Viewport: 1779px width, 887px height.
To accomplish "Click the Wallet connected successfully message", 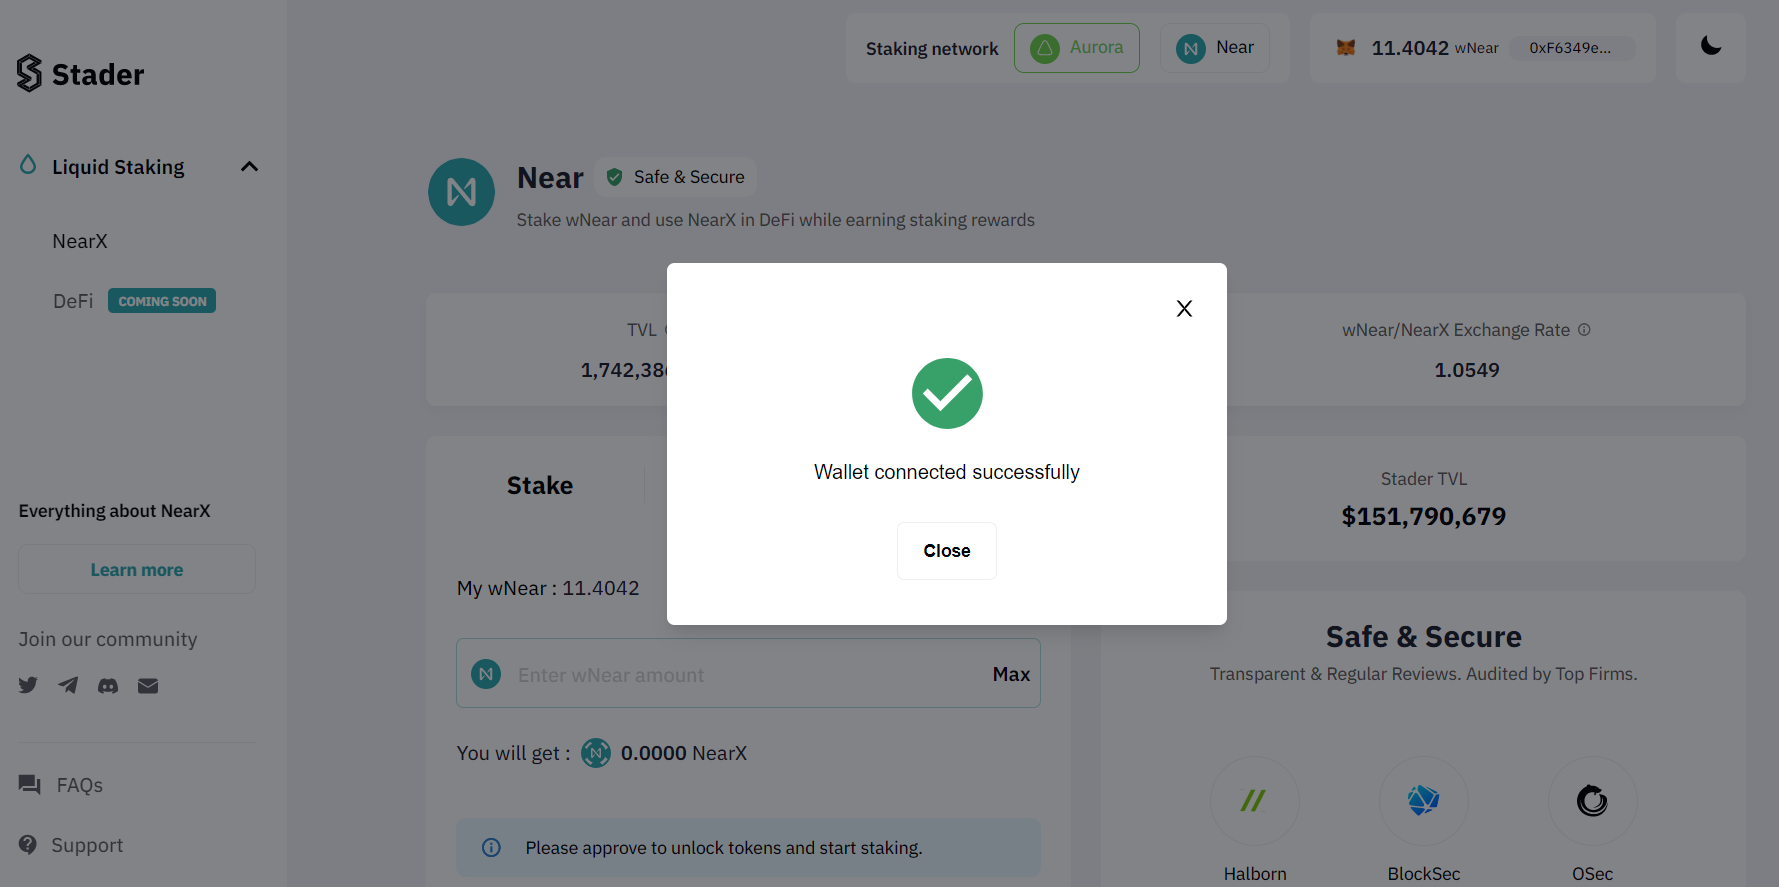I will pos(947,472).
